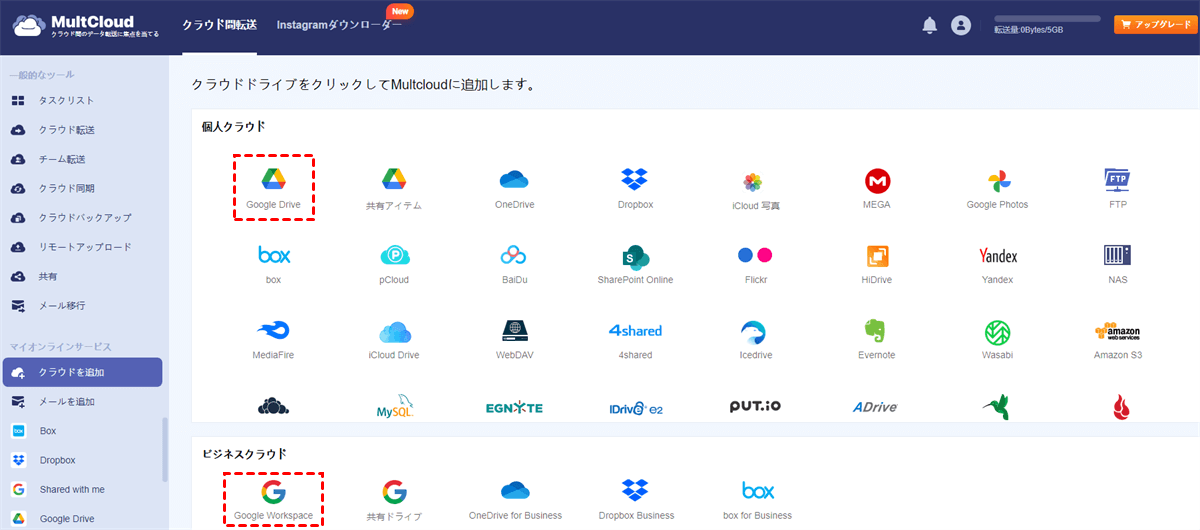Add Dropbox personal cloud
This screenshot has height=530, width=1200.
click(635, 187)
